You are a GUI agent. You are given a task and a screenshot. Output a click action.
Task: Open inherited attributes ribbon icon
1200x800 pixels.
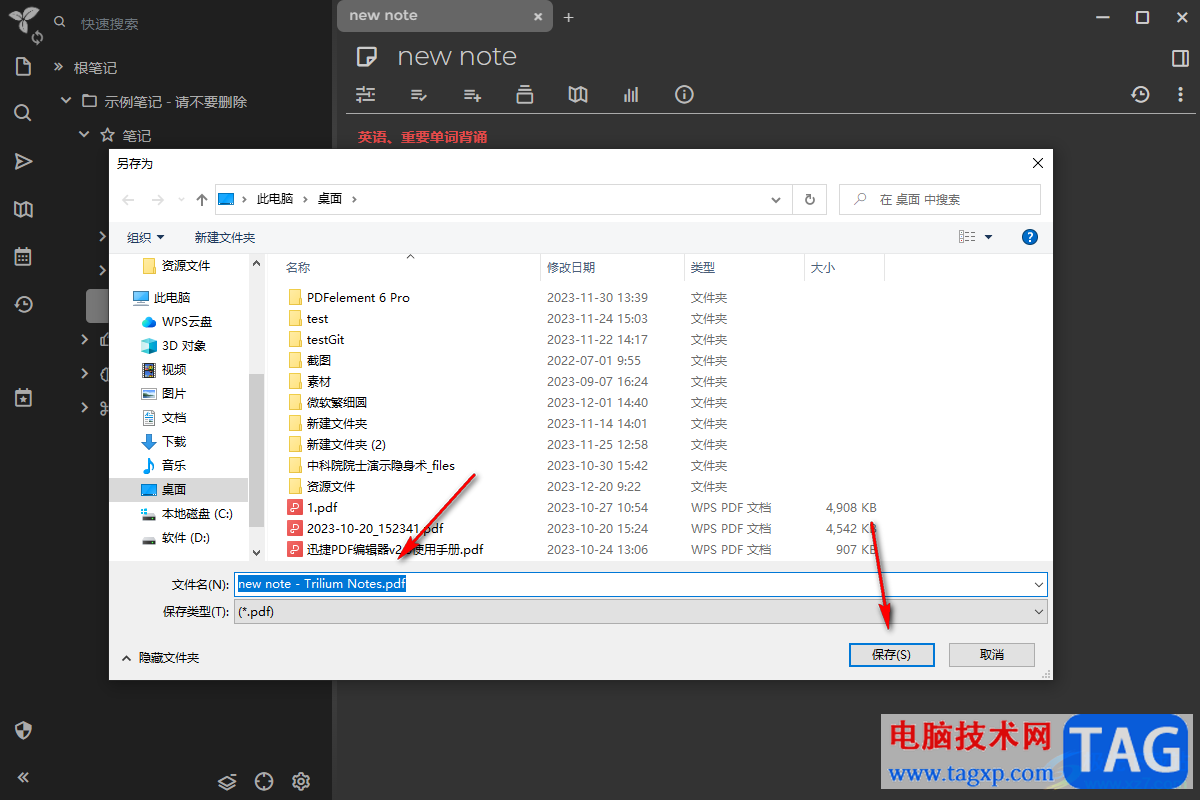473,94
